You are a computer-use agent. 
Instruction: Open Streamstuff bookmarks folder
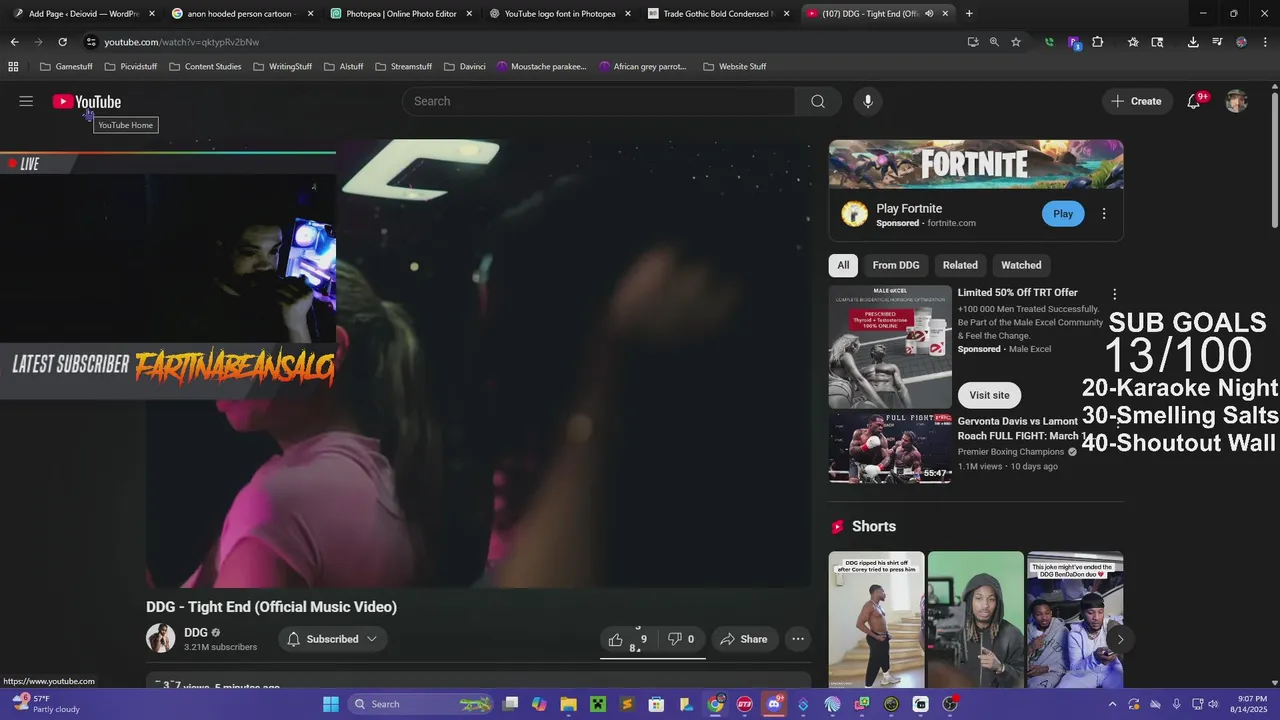pyautogui.click(x=404, y=67)
